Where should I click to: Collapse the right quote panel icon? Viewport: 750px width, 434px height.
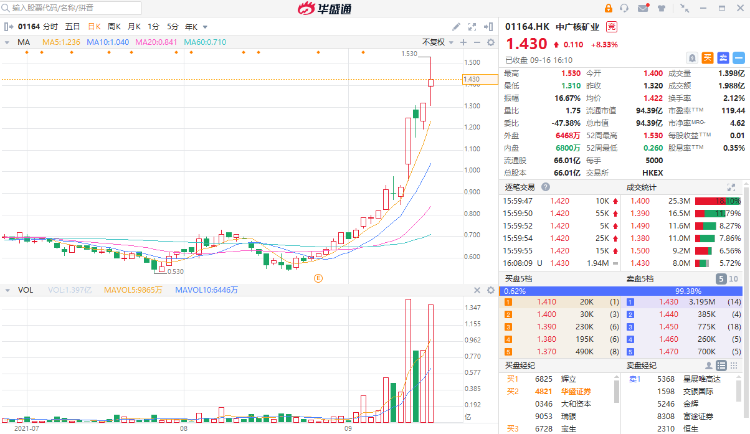point(488,27)
